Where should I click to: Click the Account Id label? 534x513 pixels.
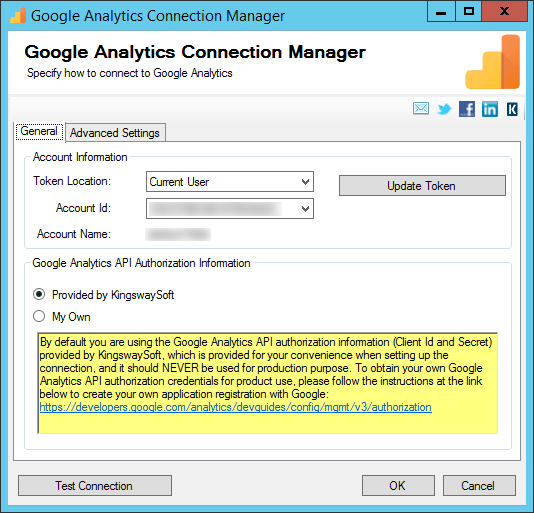pyautogui.click(x=83, y=208)
